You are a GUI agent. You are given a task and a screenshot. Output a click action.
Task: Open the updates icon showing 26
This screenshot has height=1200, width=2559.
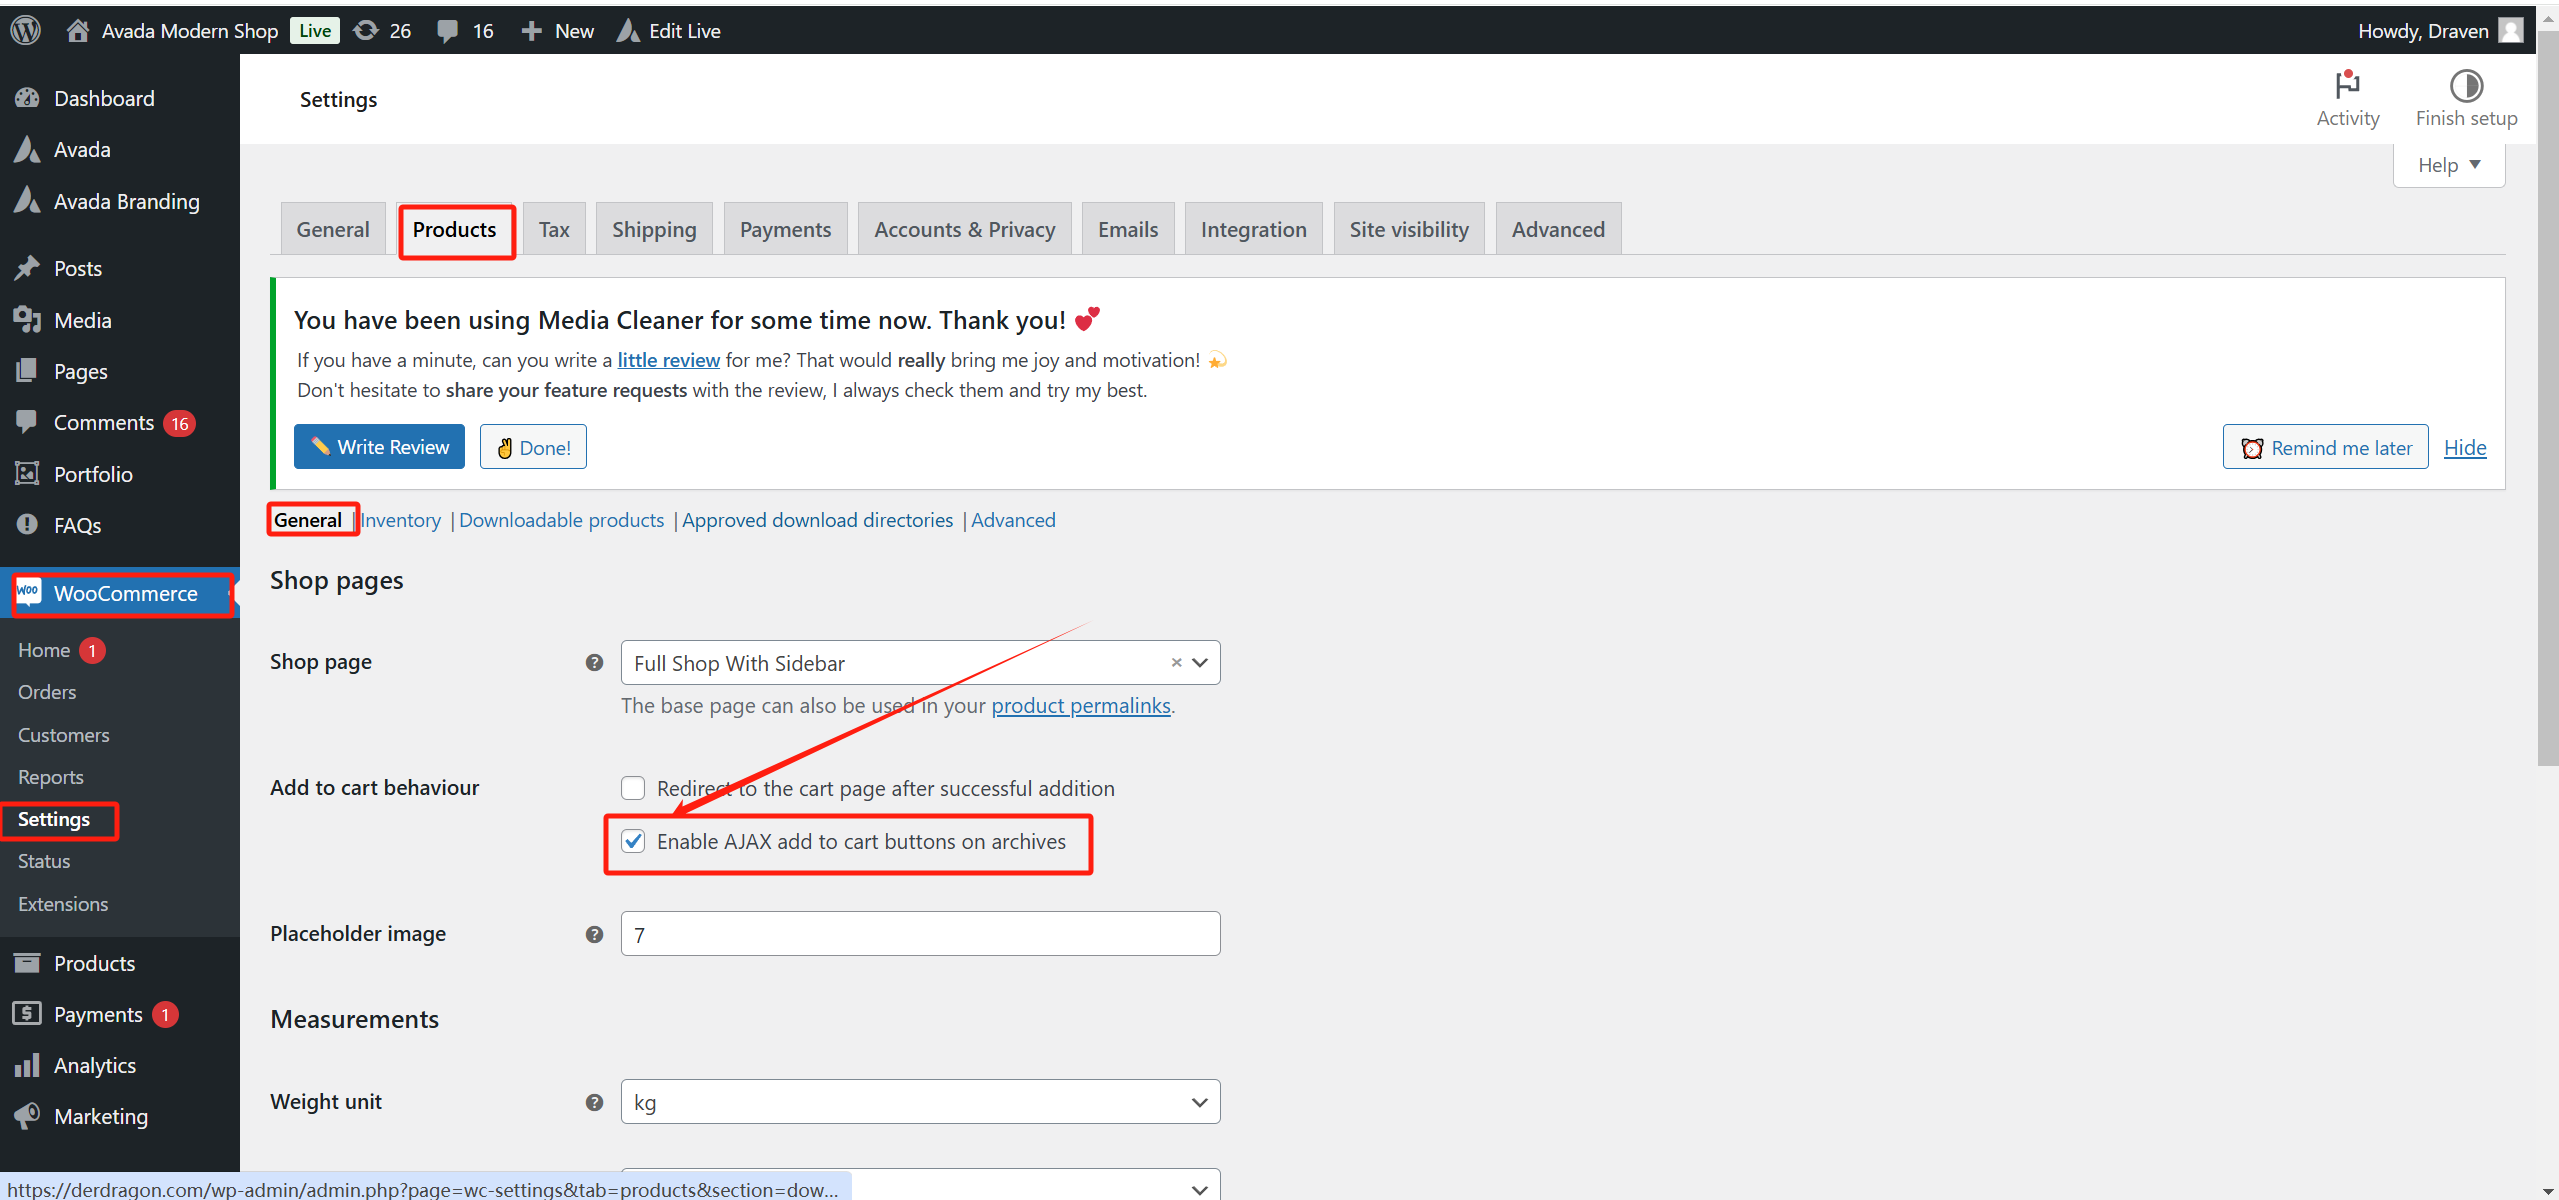(366, 30)
